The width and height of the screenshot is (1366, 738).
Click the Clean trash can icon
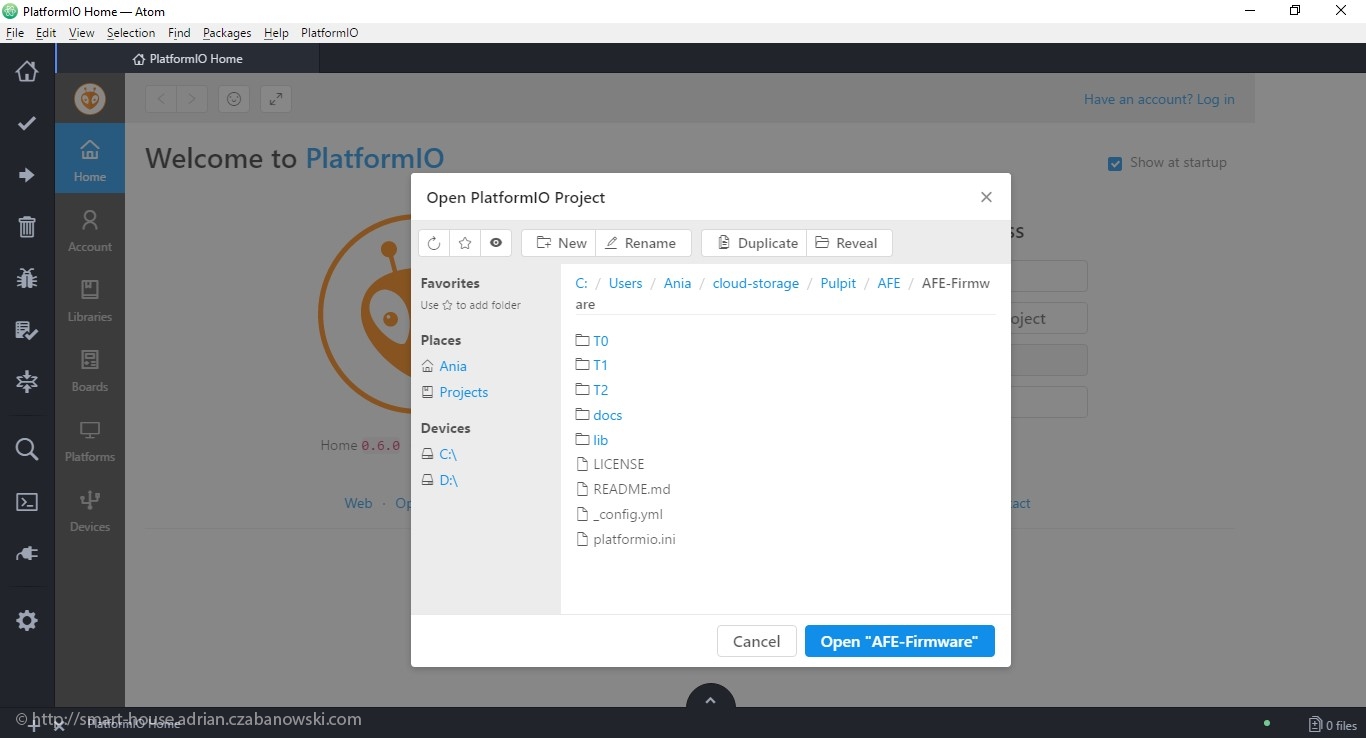coord(27,227)
